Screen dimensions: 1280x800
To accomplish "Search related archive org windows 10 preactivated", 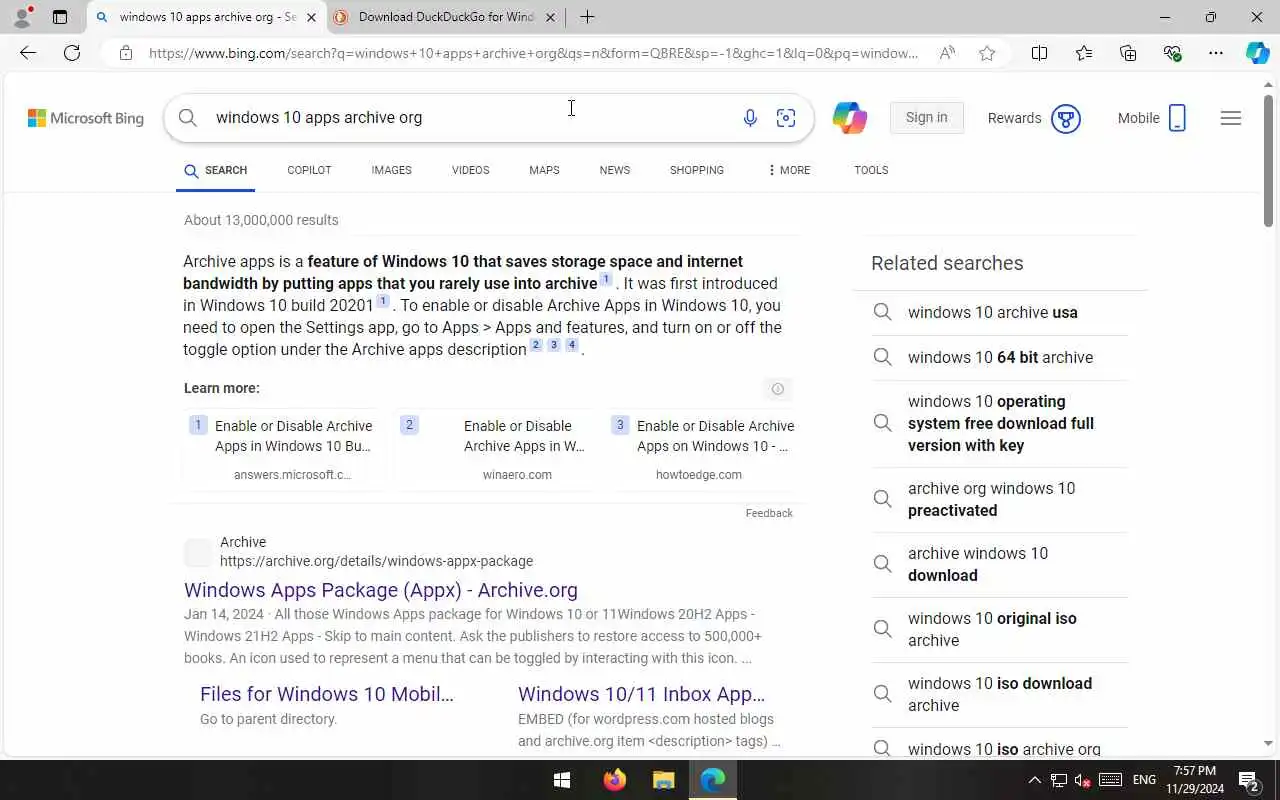I will click(x=1000, y=499).
